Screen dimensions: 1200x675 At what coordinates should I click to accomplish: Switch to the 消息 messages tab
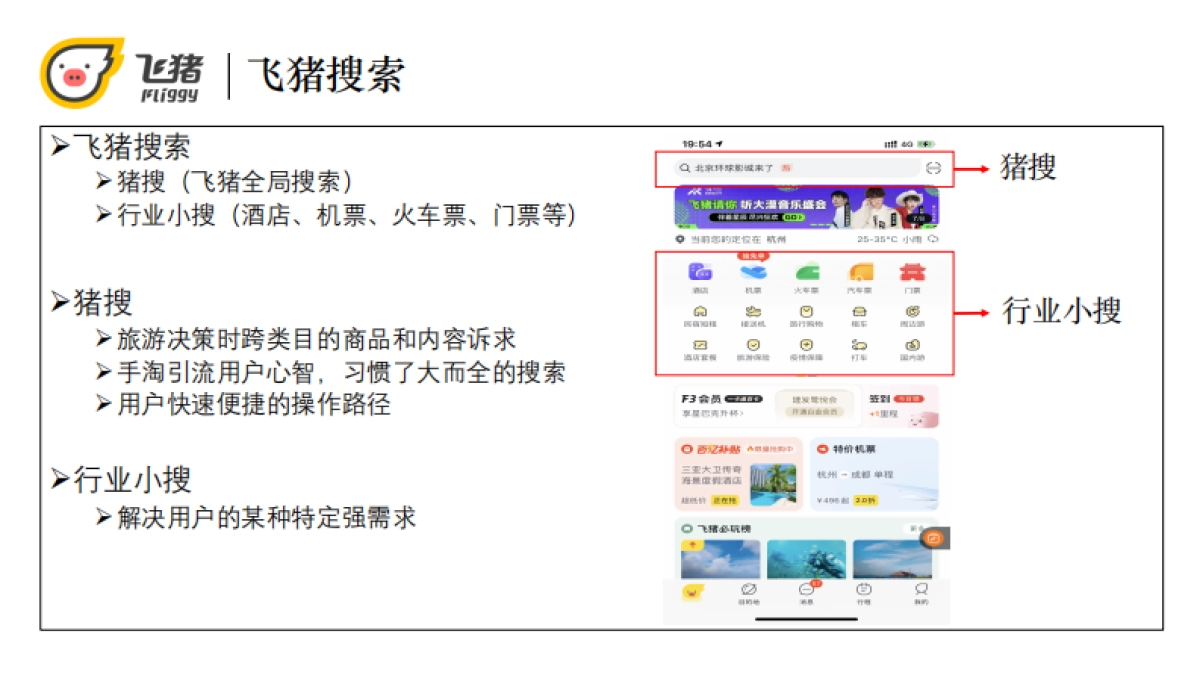[807, 593]
